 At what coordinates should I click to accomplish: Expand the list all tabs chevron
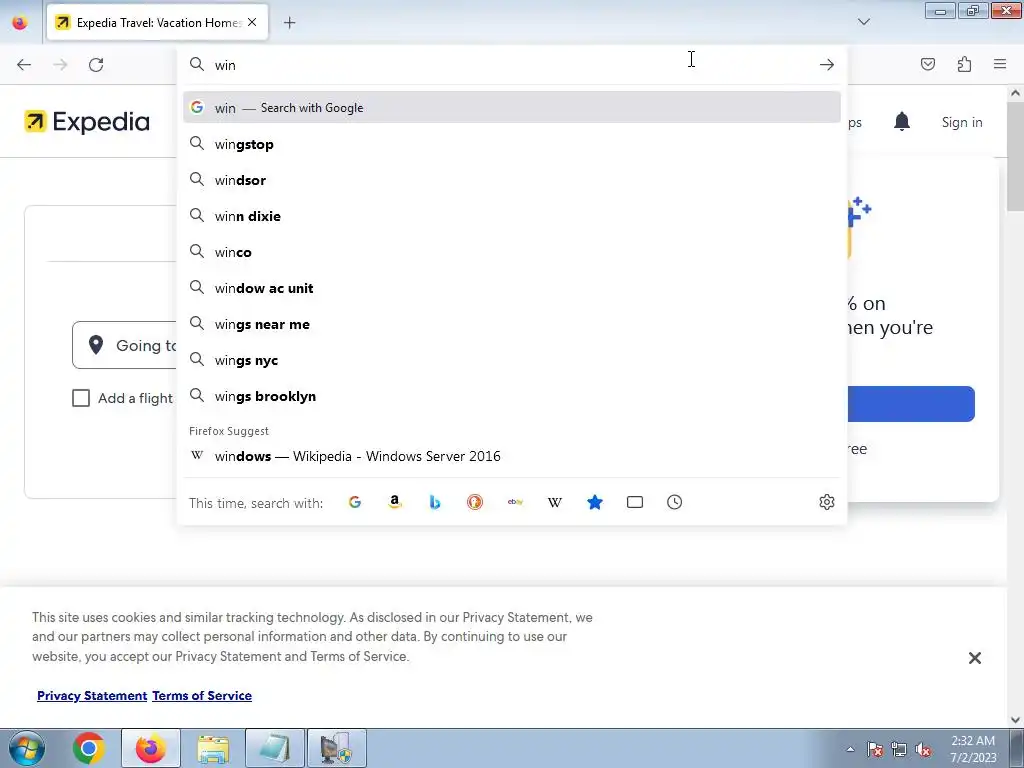pyautogui.click(x=863, y=22)
